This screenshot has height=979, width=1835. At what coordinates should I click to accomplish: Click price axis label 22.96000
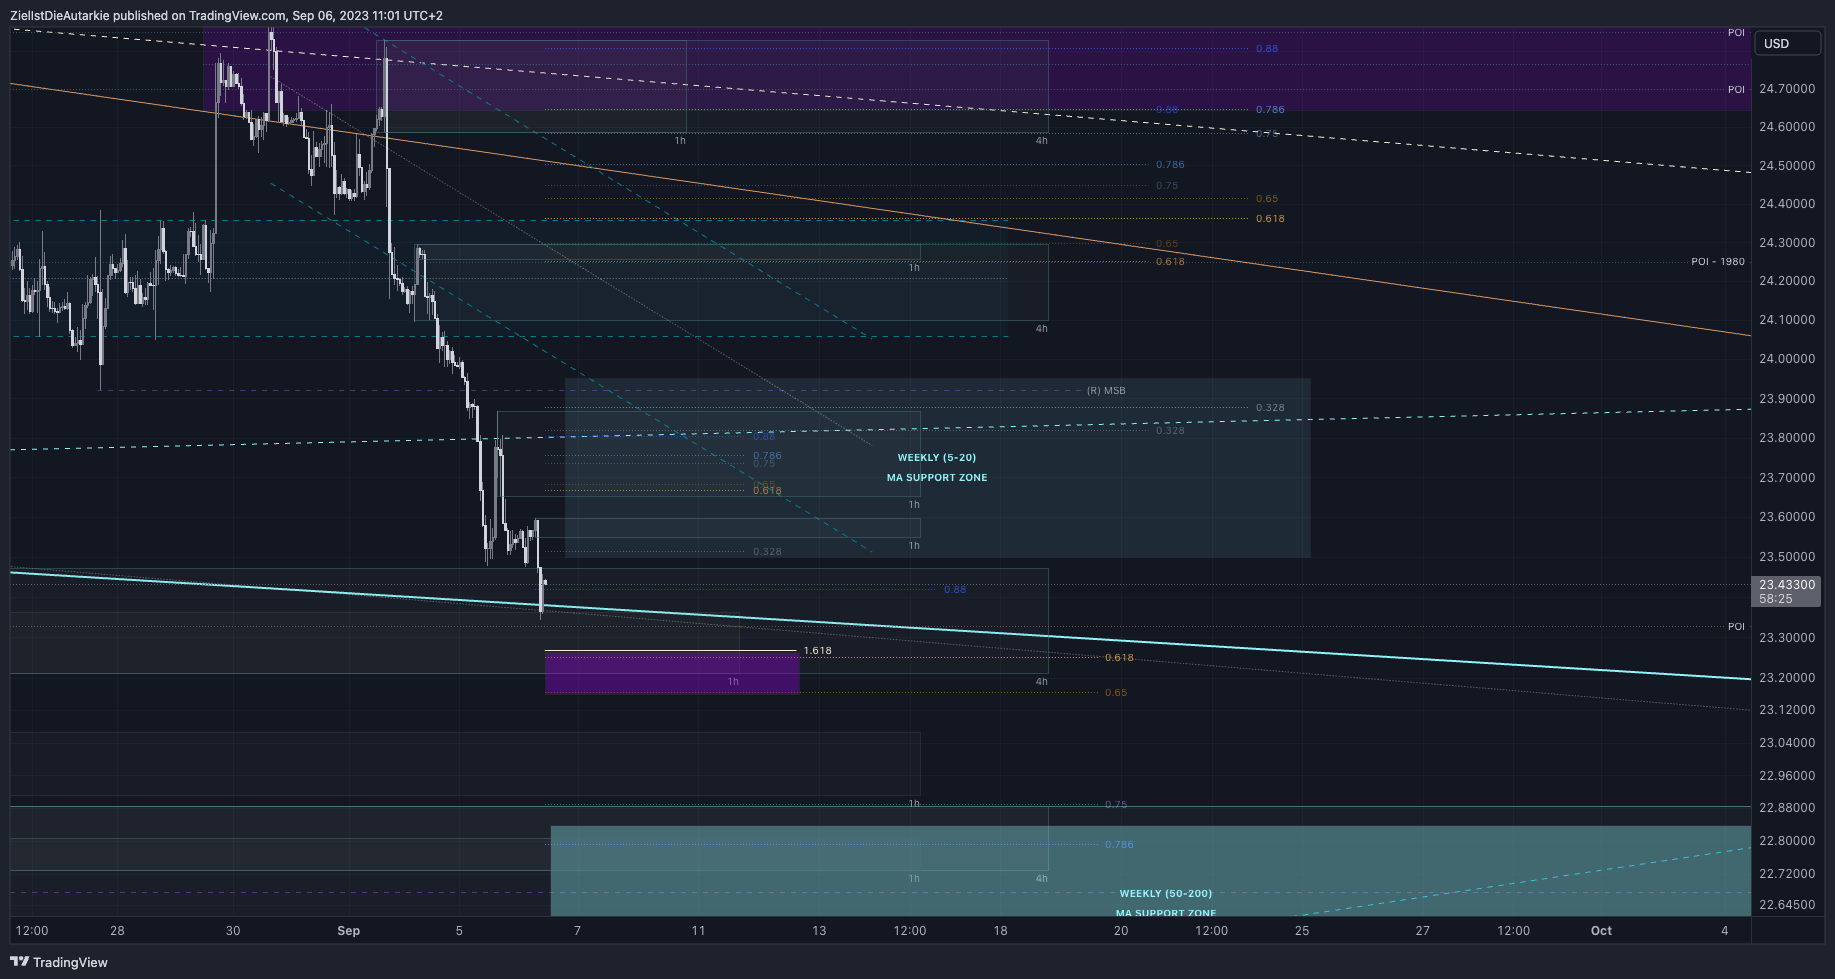(x=1787, y=776)
